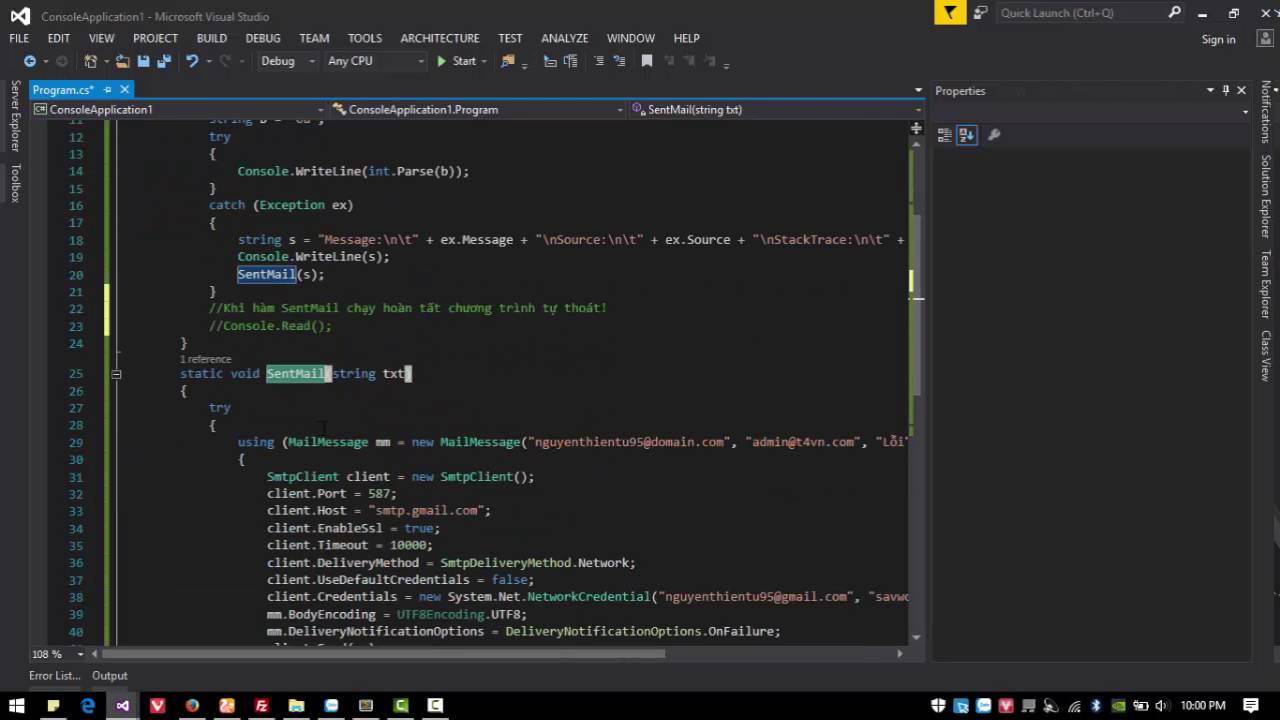This screenshot has height=720, width=1280.
Task: Click the Sign in link
Action: point(1218,39)
